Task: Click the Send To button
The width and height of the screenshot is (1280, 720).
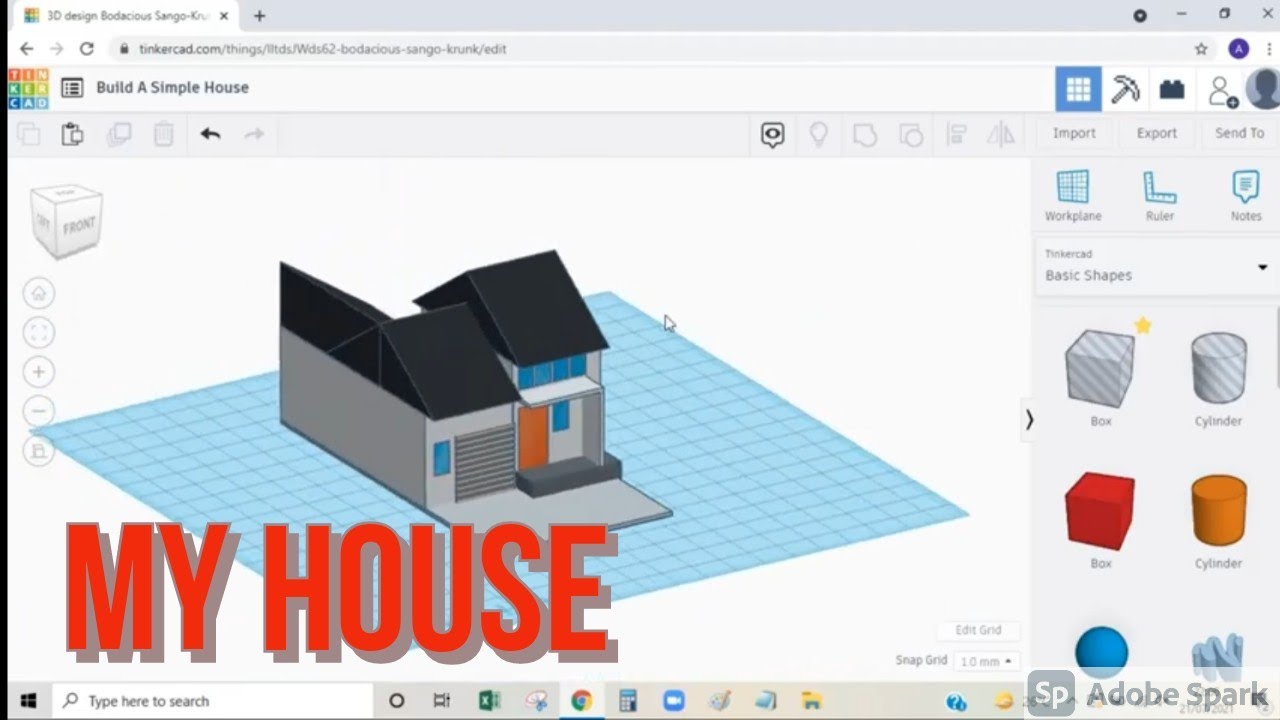Action: point(1239,133)
